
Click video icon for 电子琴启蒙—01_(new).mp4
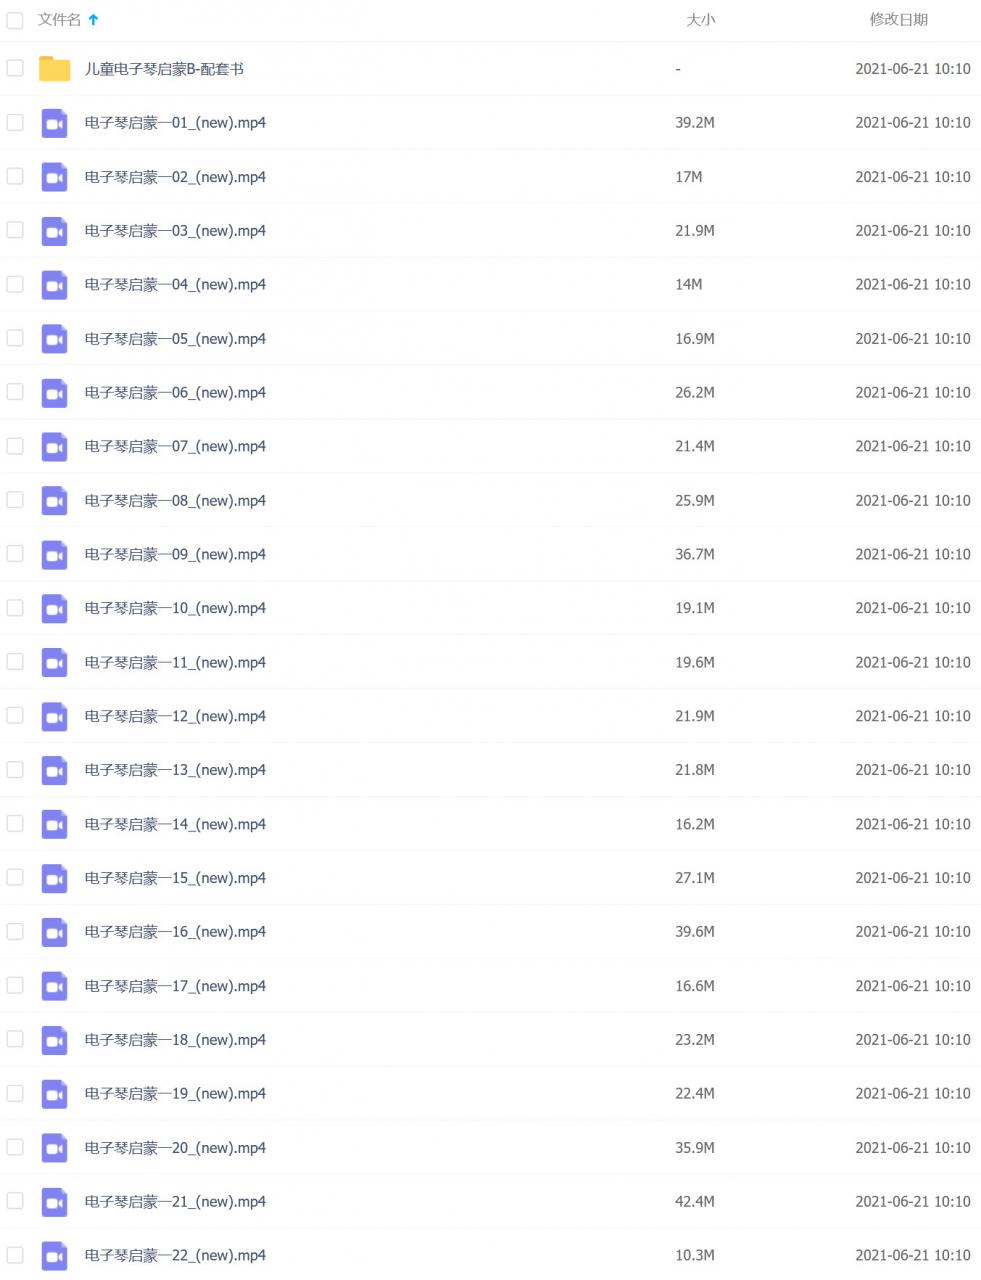click(x=54, y=123)
